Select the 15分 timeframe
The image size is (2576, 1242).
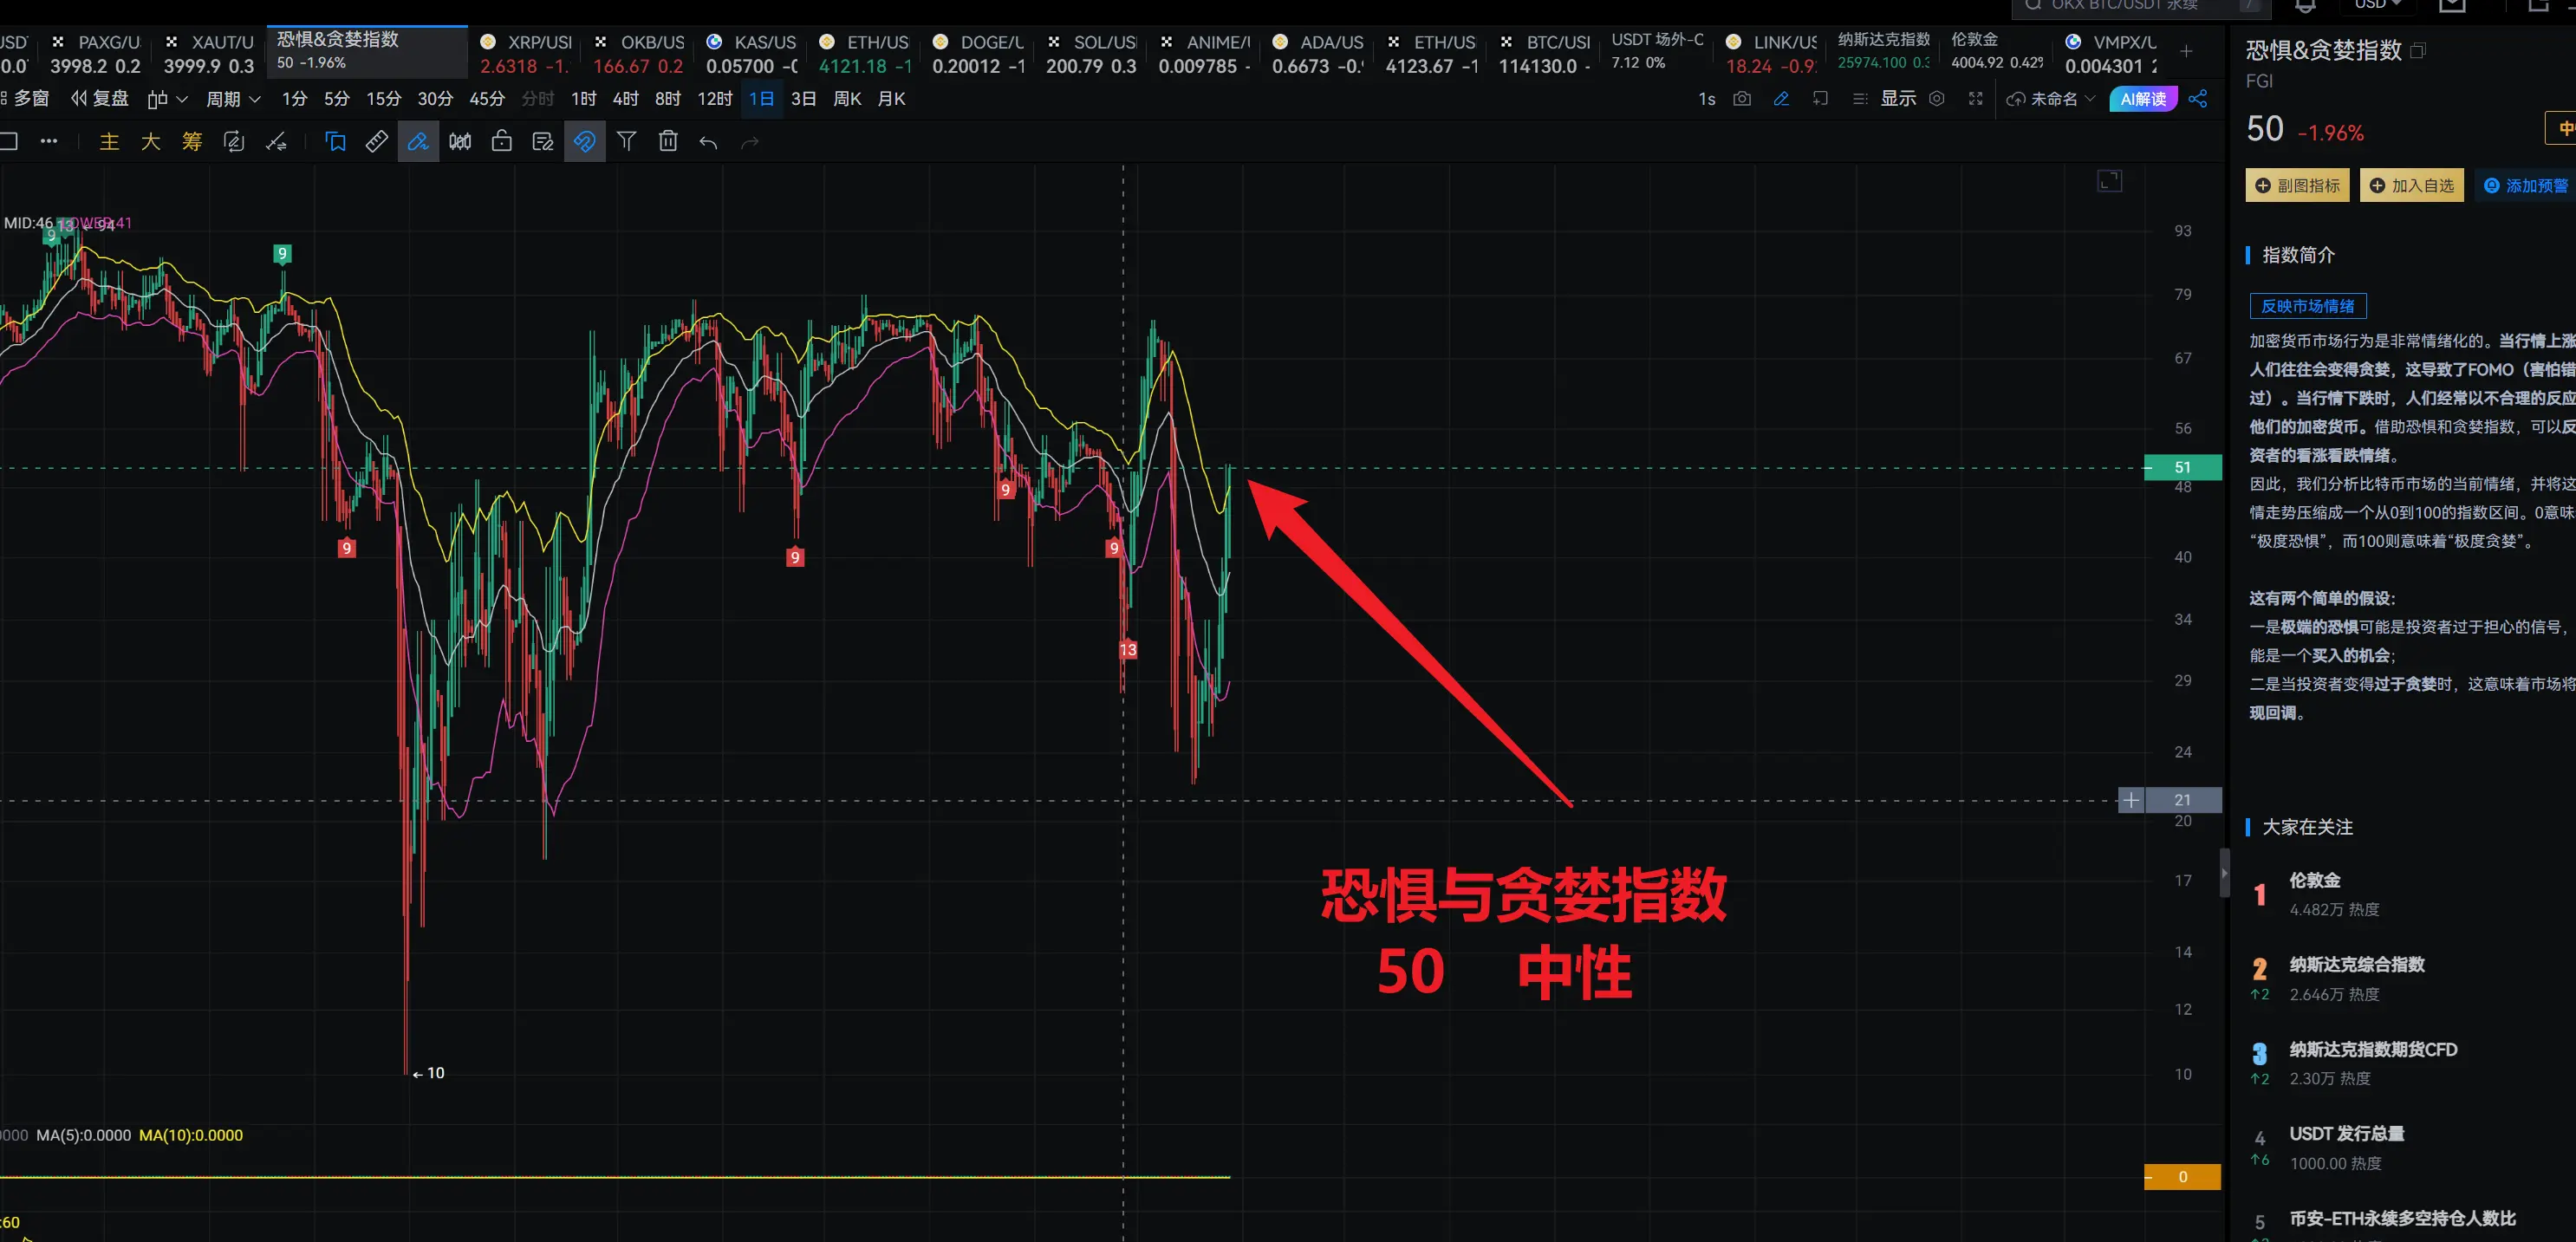tap(383, 99)
